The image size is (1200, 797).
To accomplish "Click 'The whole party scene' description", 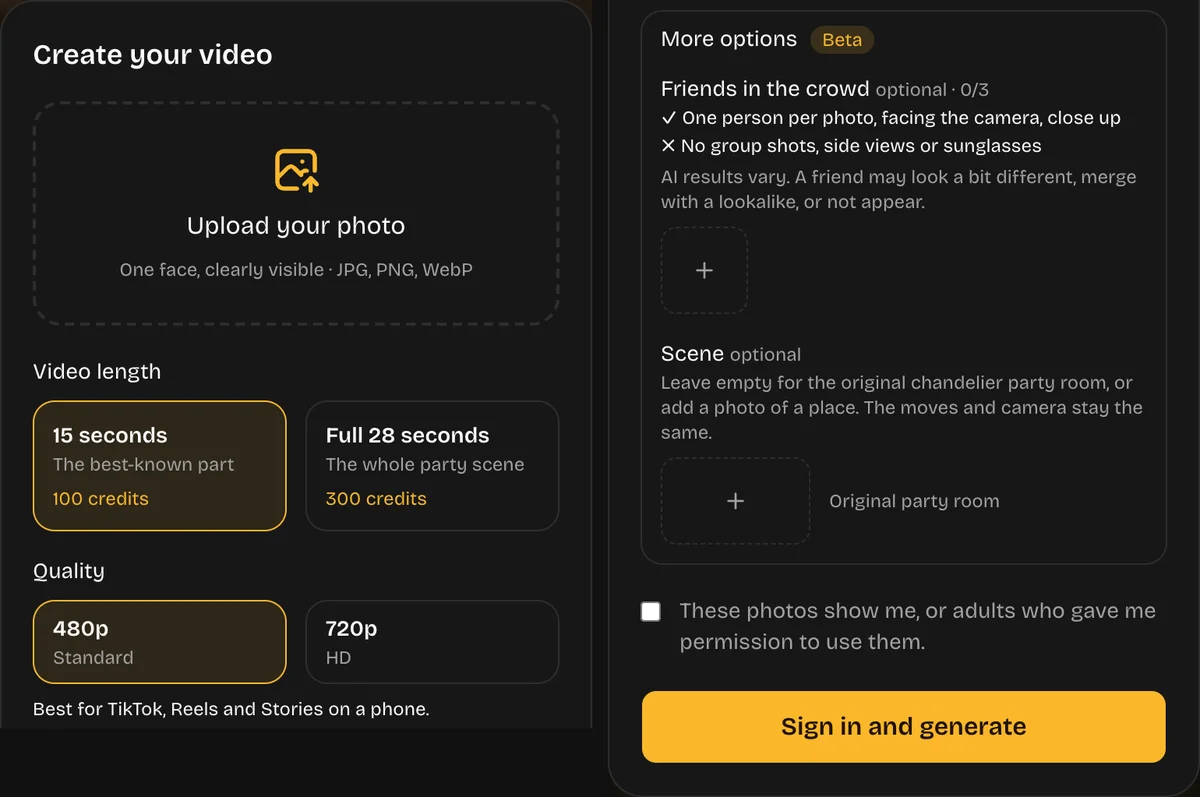I will tap(425, 464).
